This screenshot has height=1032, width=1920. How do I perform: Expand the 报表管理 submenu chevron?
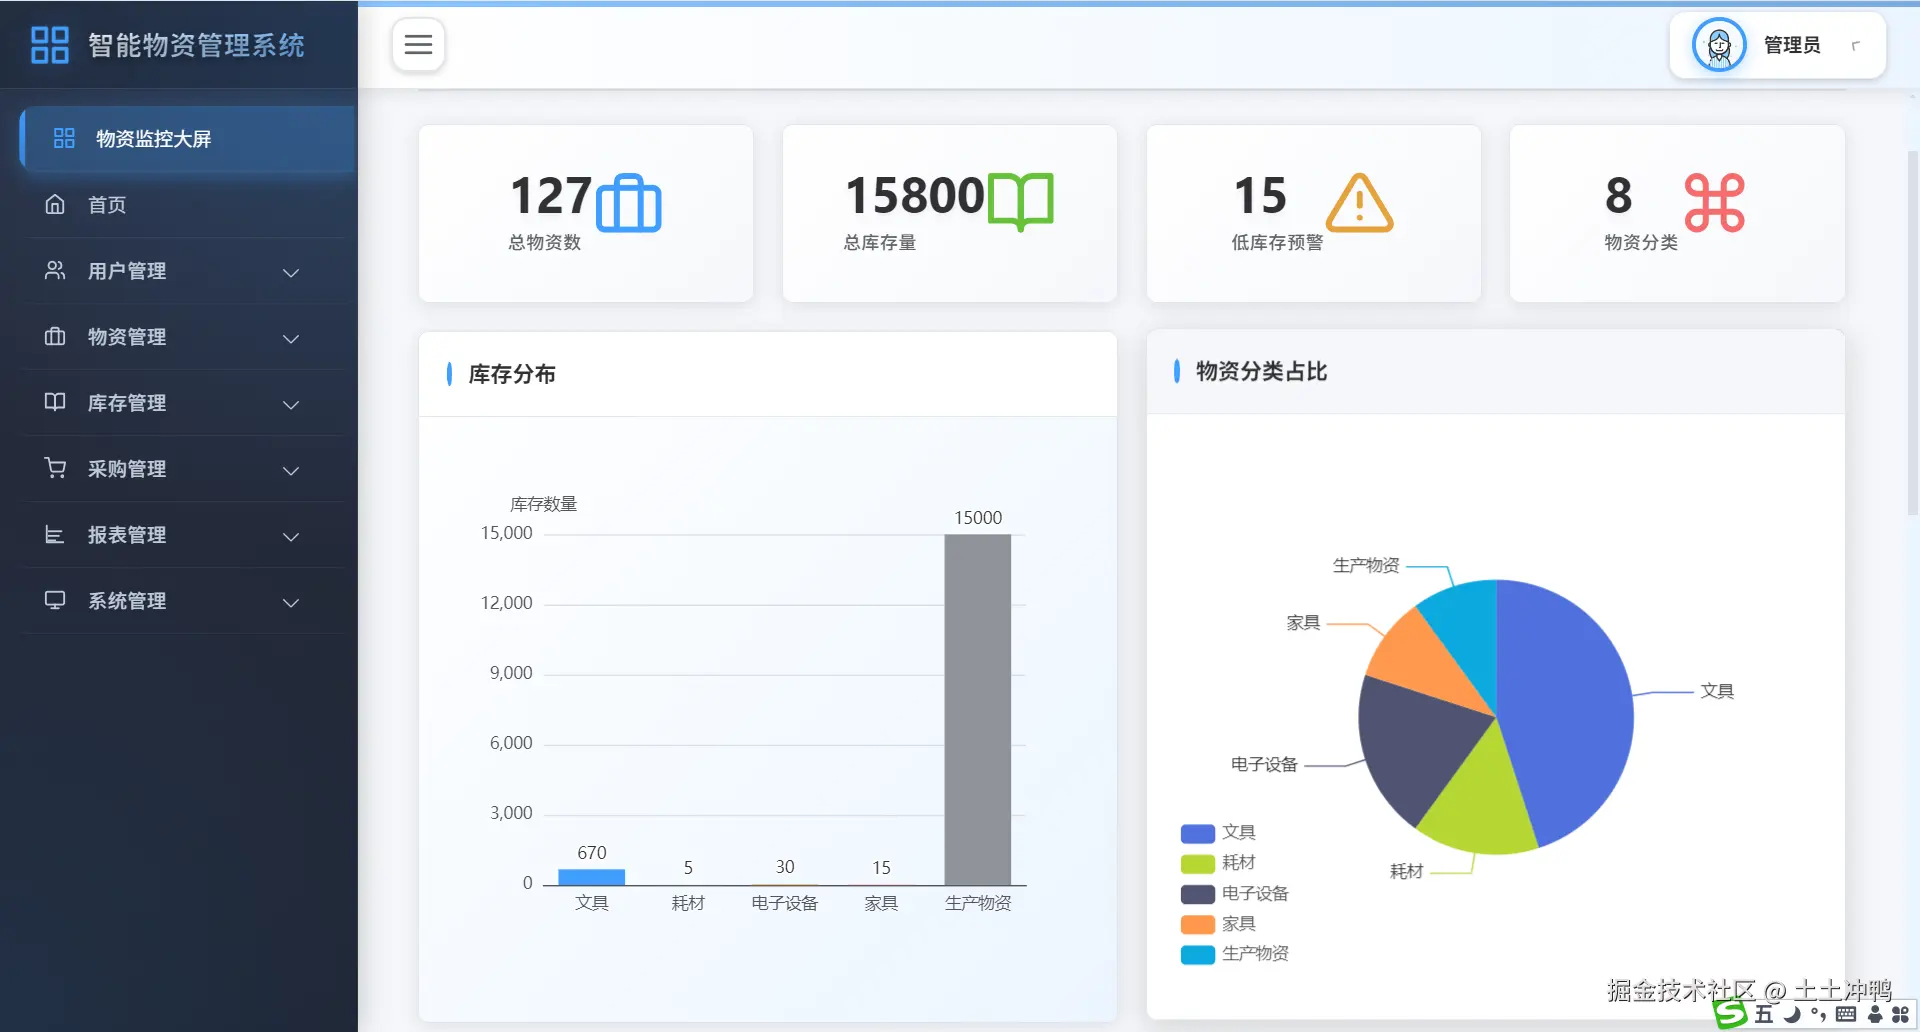[x=291, y=536]
